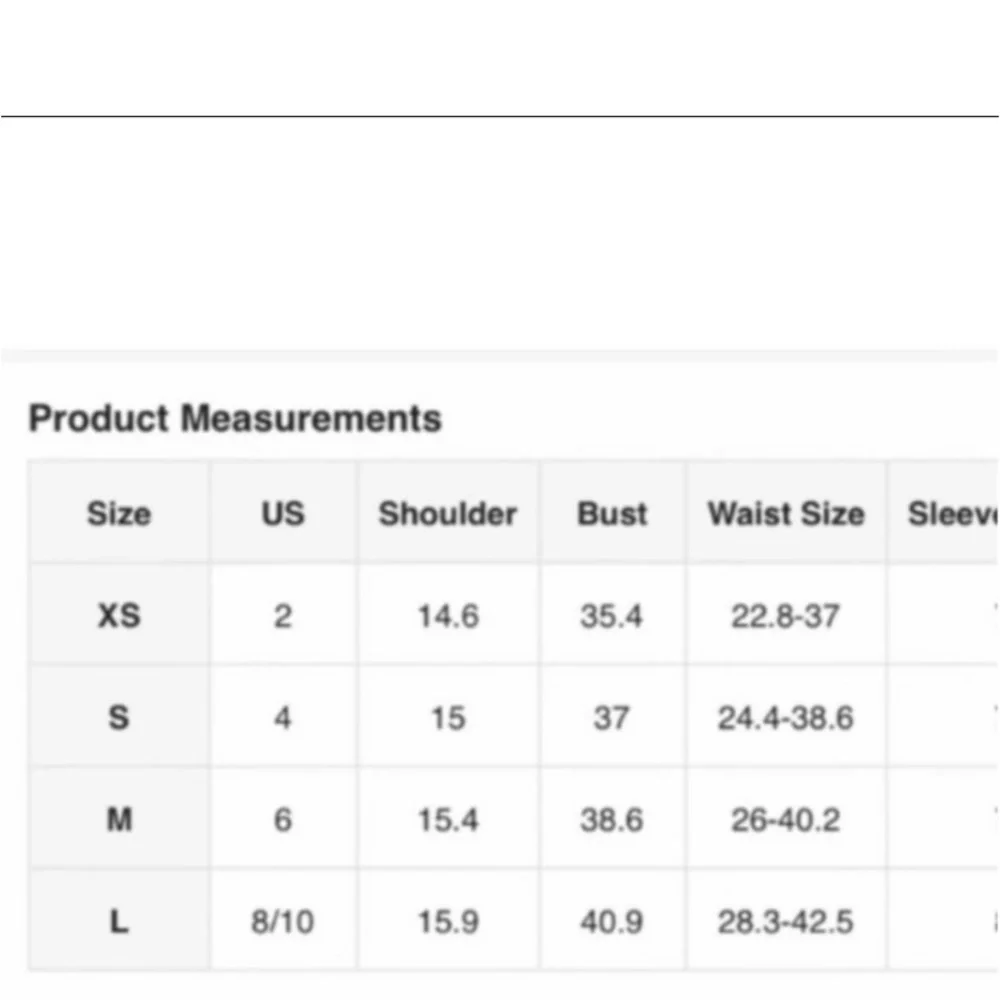1000x1000 pixels.
Task: Click the S size row label
Action: point(118,718)
